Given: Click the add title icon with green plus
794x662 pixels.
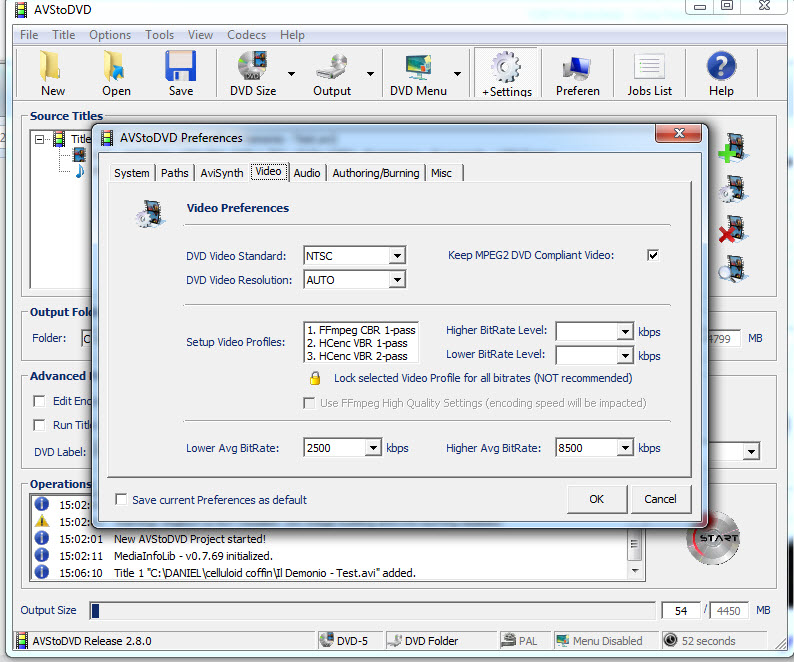Looking at the screenshot, I should click(733, 148).
